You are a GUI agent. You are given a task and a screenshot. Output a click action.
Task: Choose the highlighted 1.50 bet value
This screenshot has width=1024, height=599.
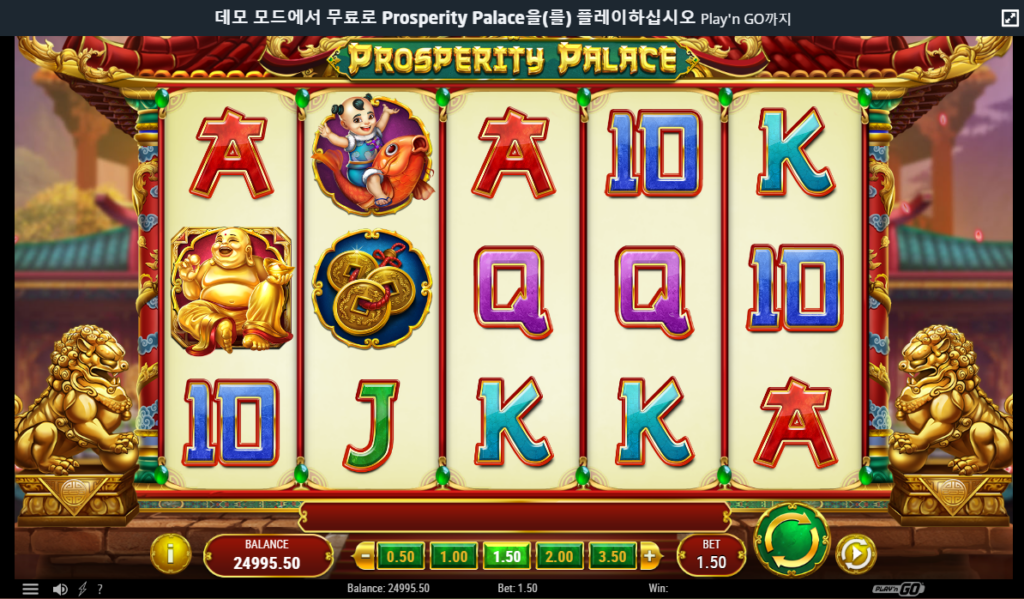[507, 557]
